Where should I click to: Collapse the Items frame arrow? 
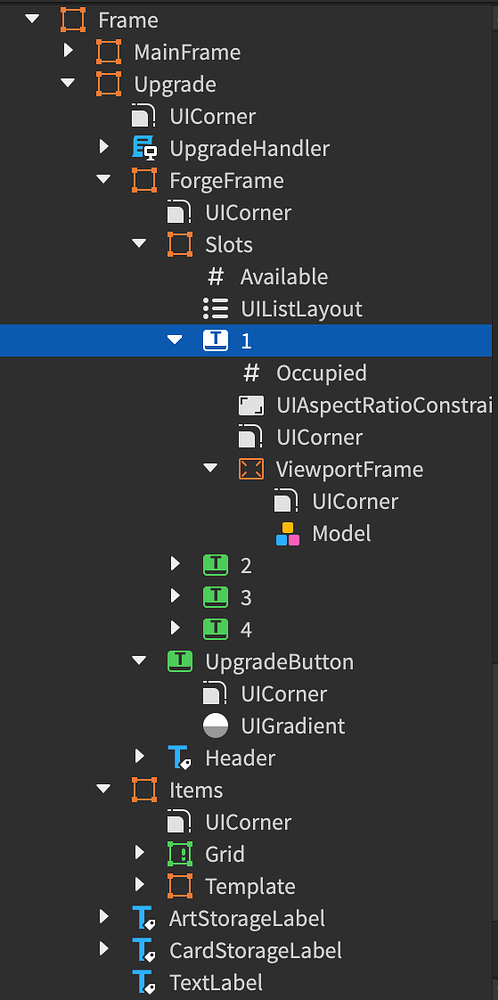(103, 790)
